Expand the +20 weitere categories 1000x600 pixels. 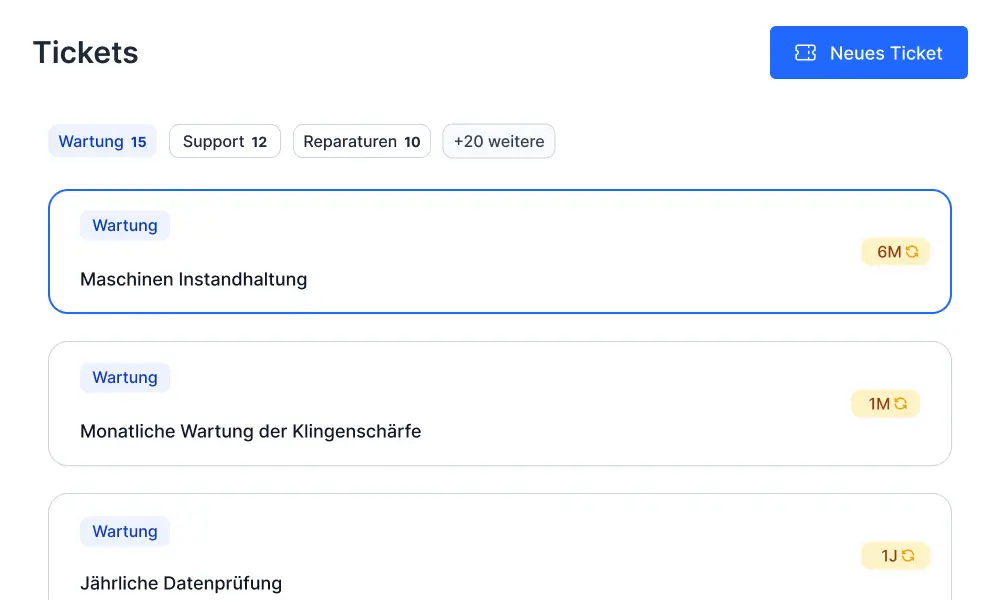click(x=498, y=142)
